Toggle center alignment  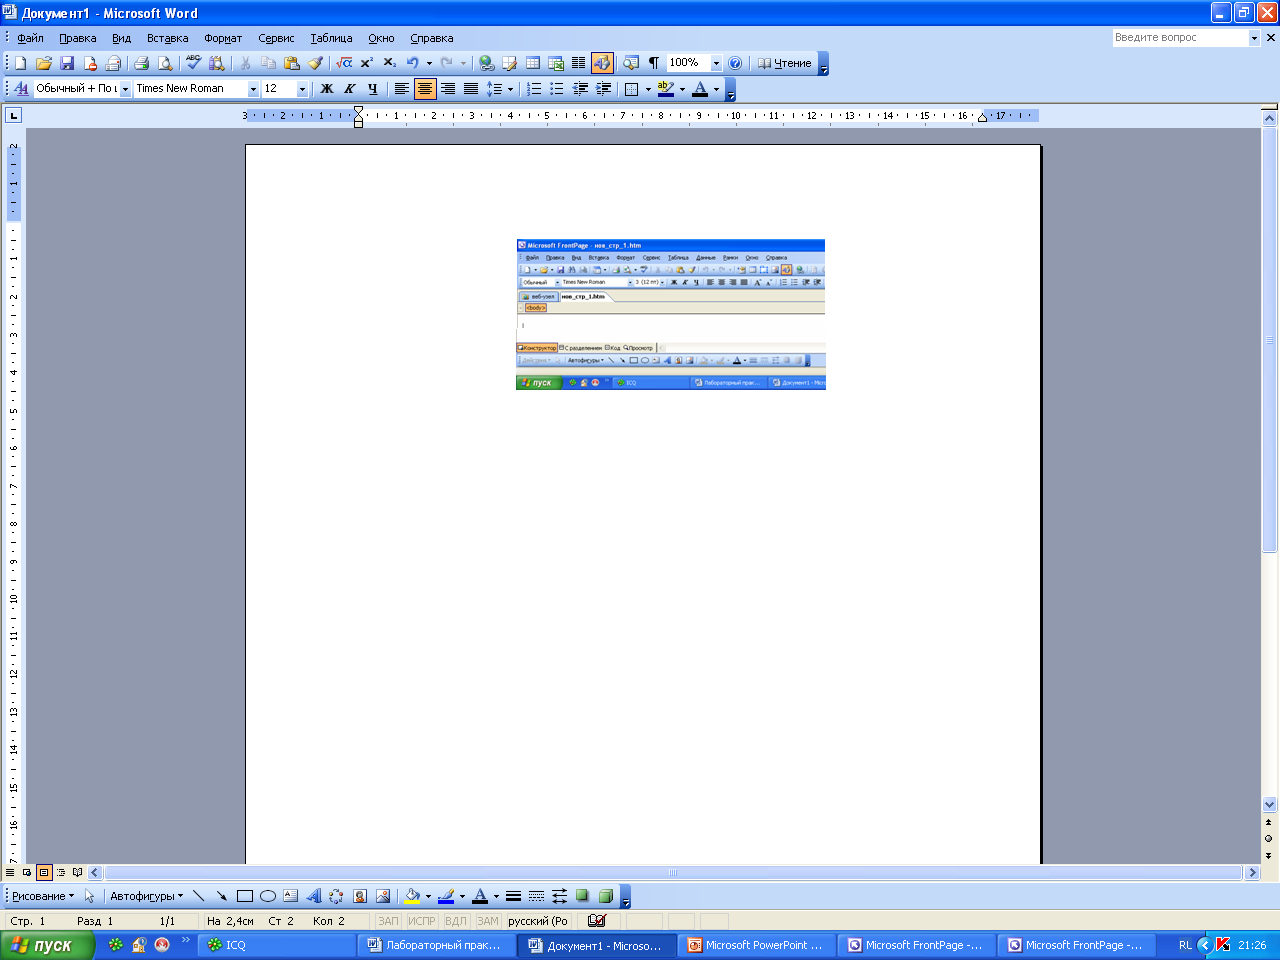point(425,89)
